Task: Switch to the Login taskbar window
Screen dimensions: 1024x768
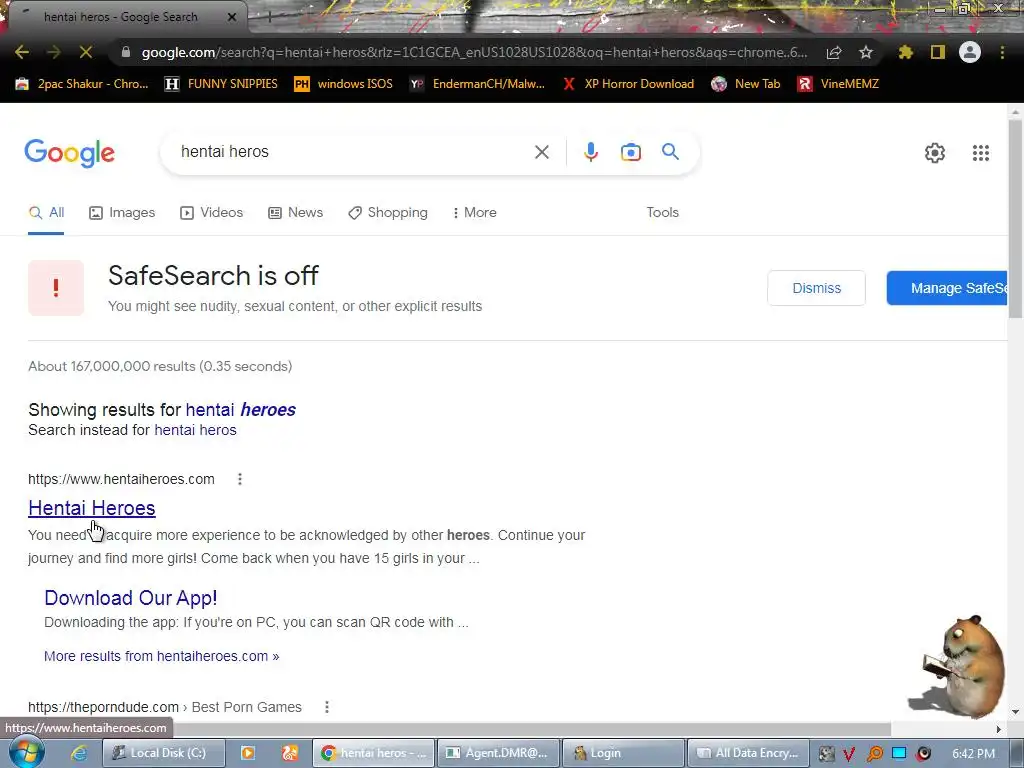Action: coord(623,753)
